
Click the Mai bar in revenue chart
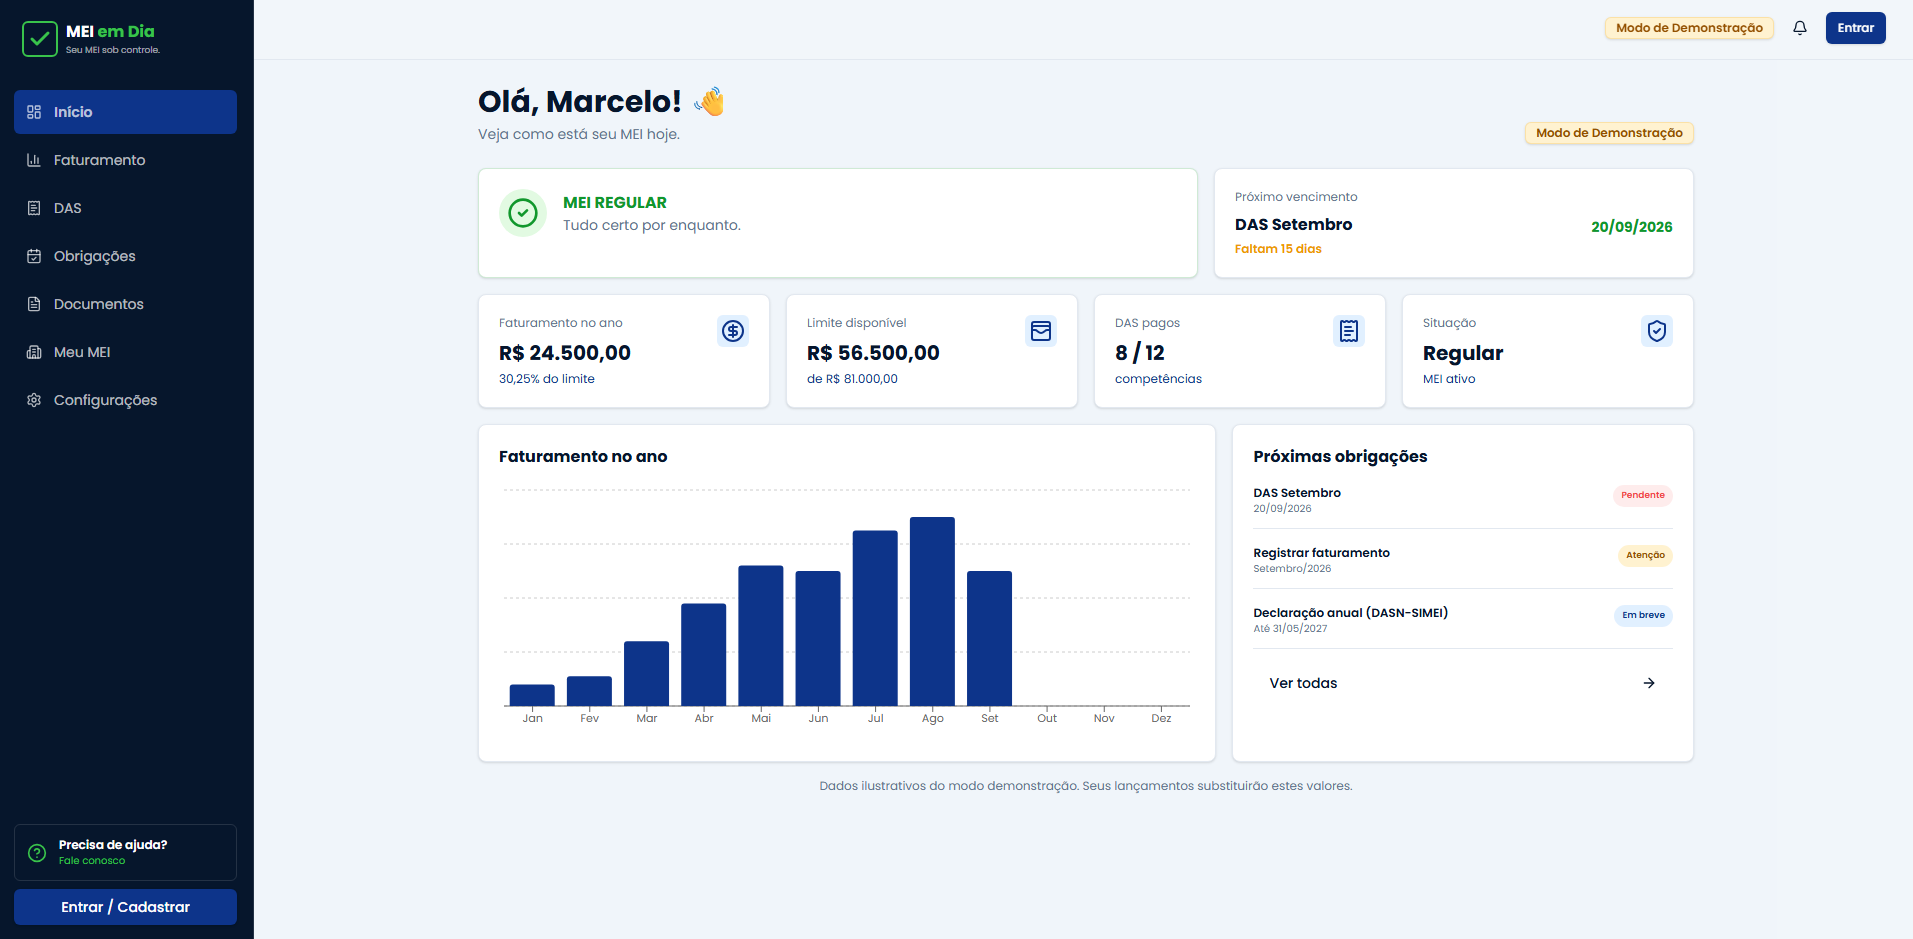click(761, 636)
